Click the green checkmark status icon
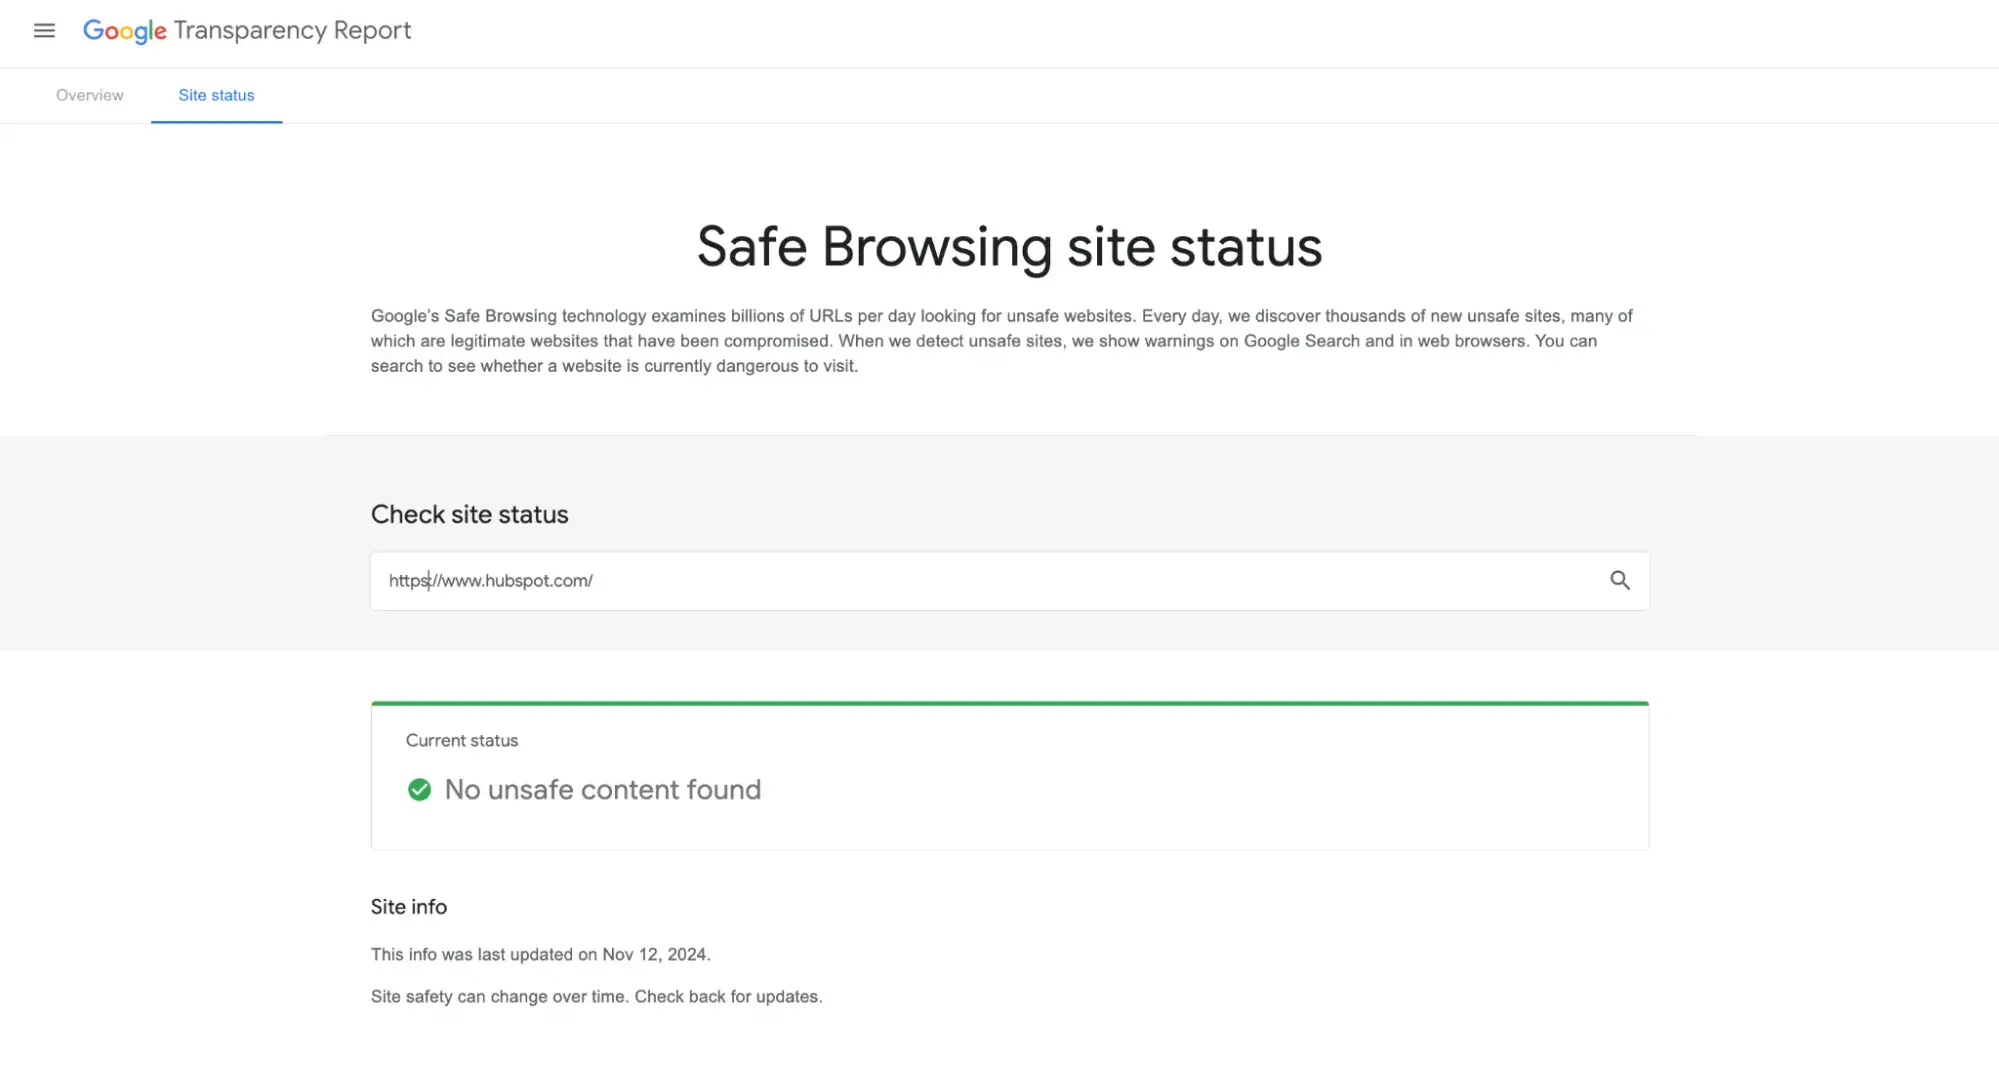 coord(419,790)
